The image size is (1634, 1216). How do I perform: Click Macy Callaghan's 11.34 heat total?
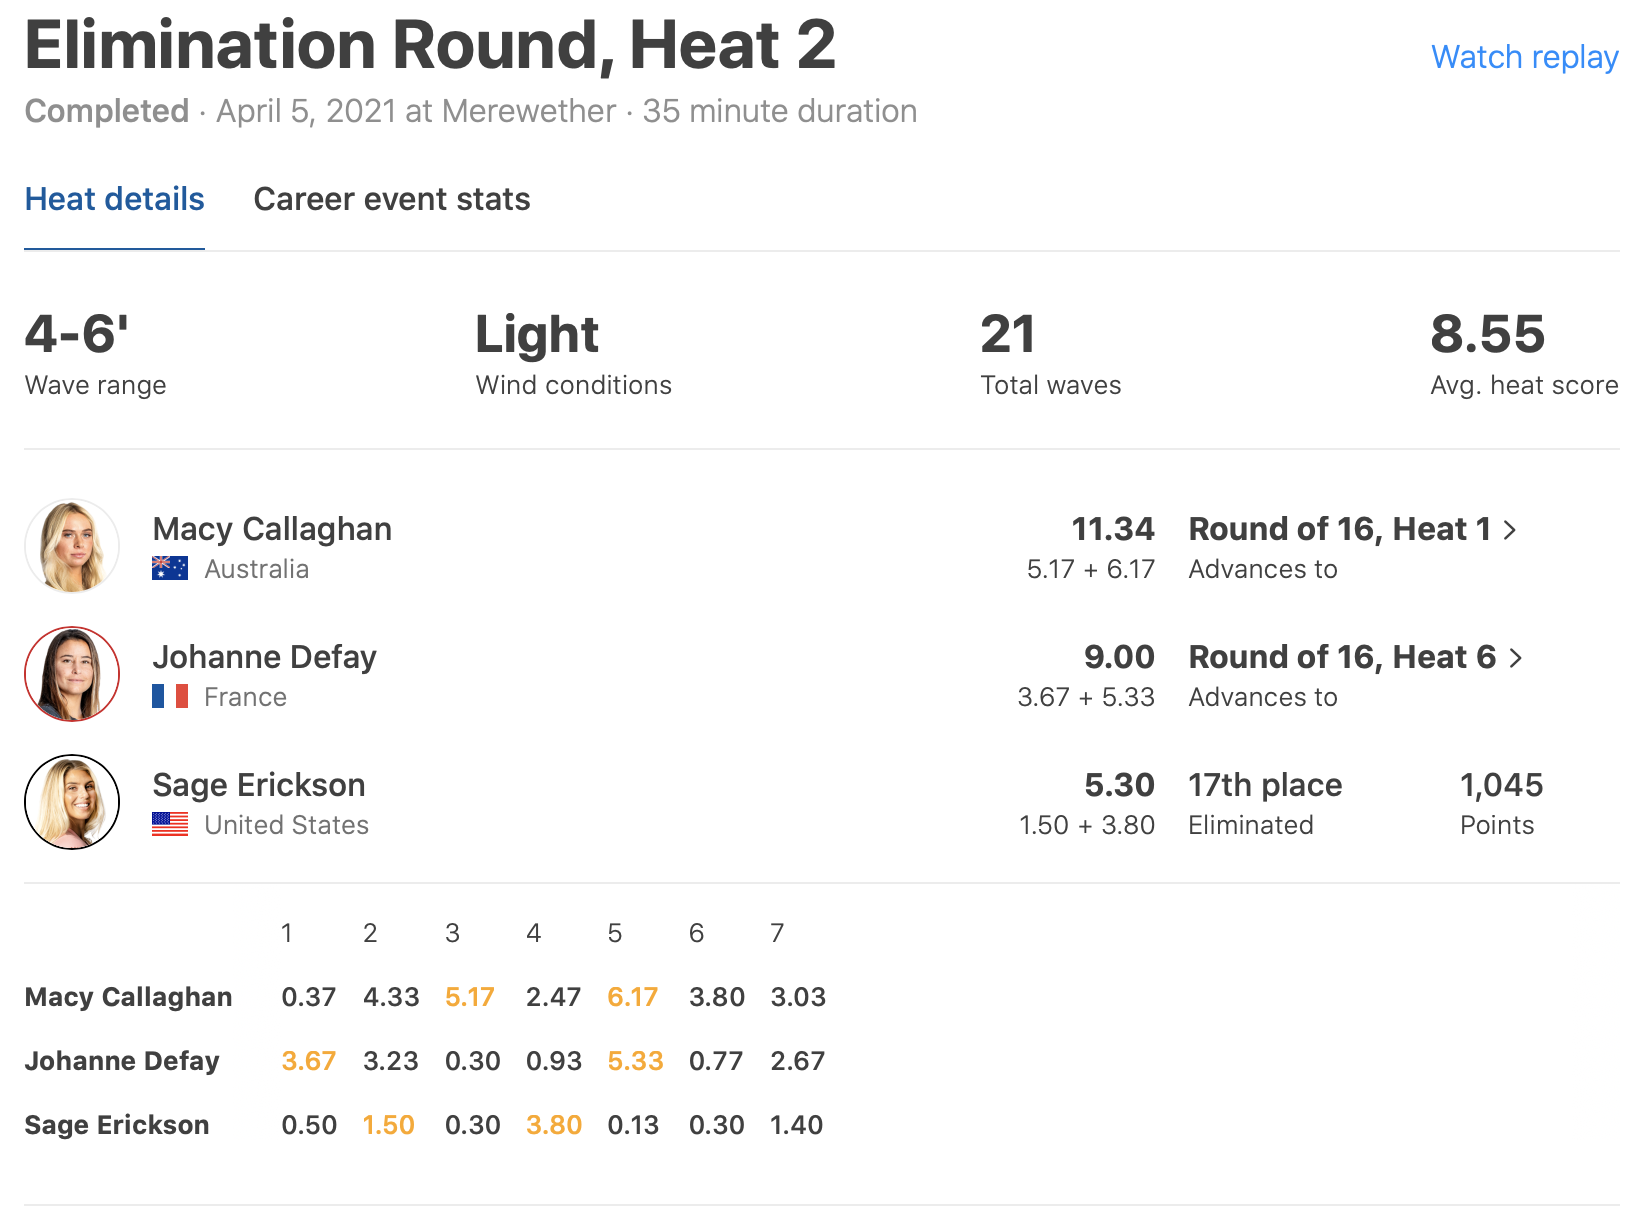pos(1112,529)
